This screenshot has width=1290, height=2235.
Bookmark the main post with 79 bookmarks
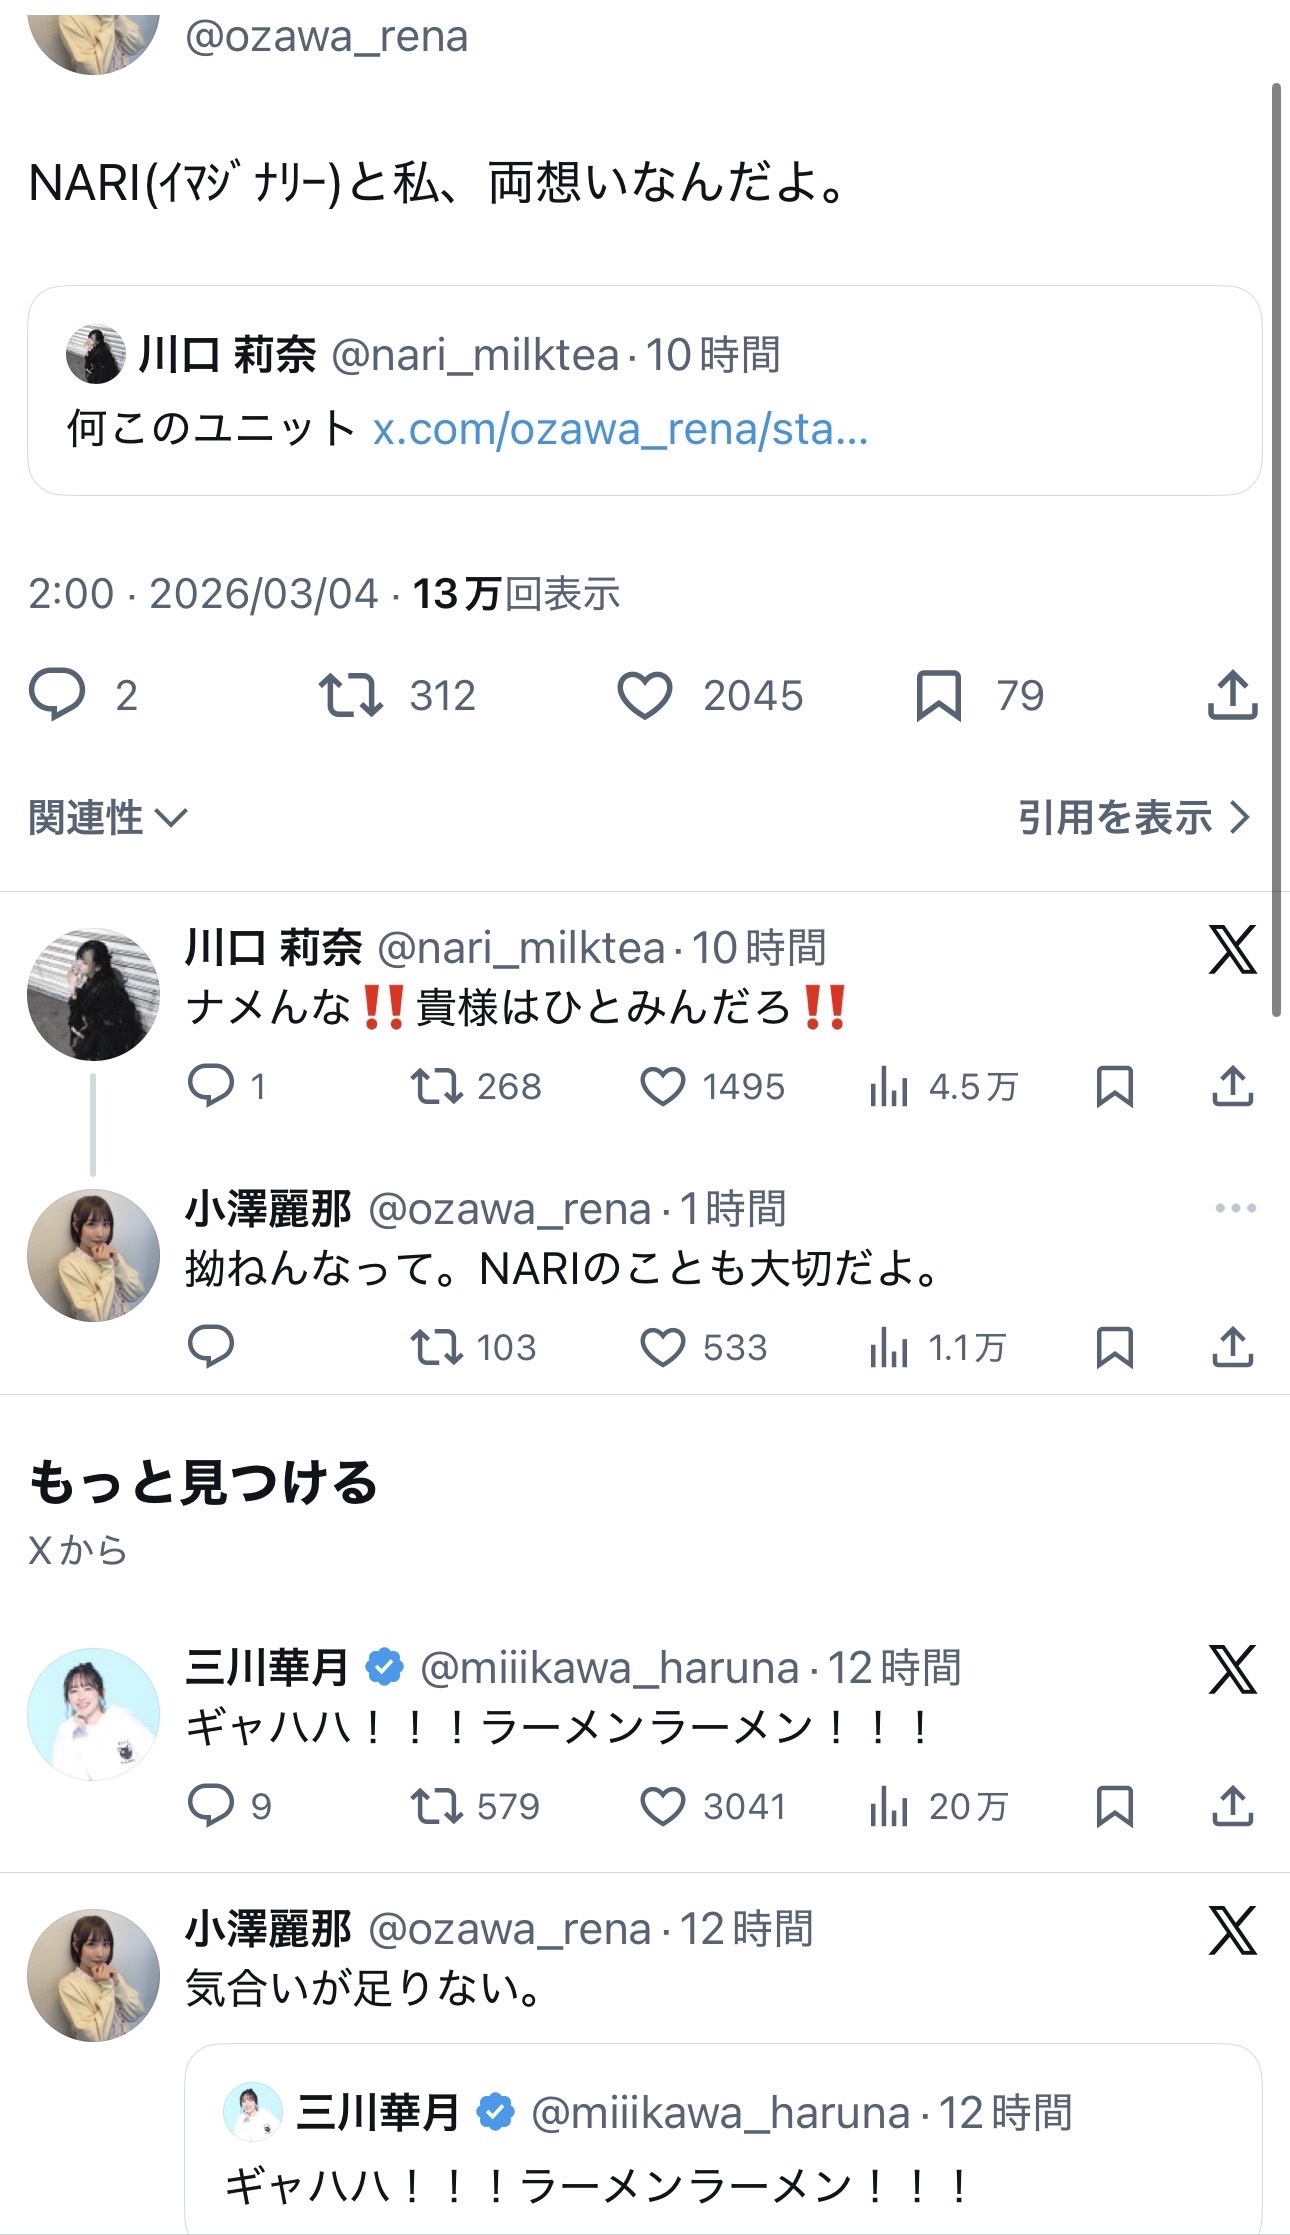[938, 696]
